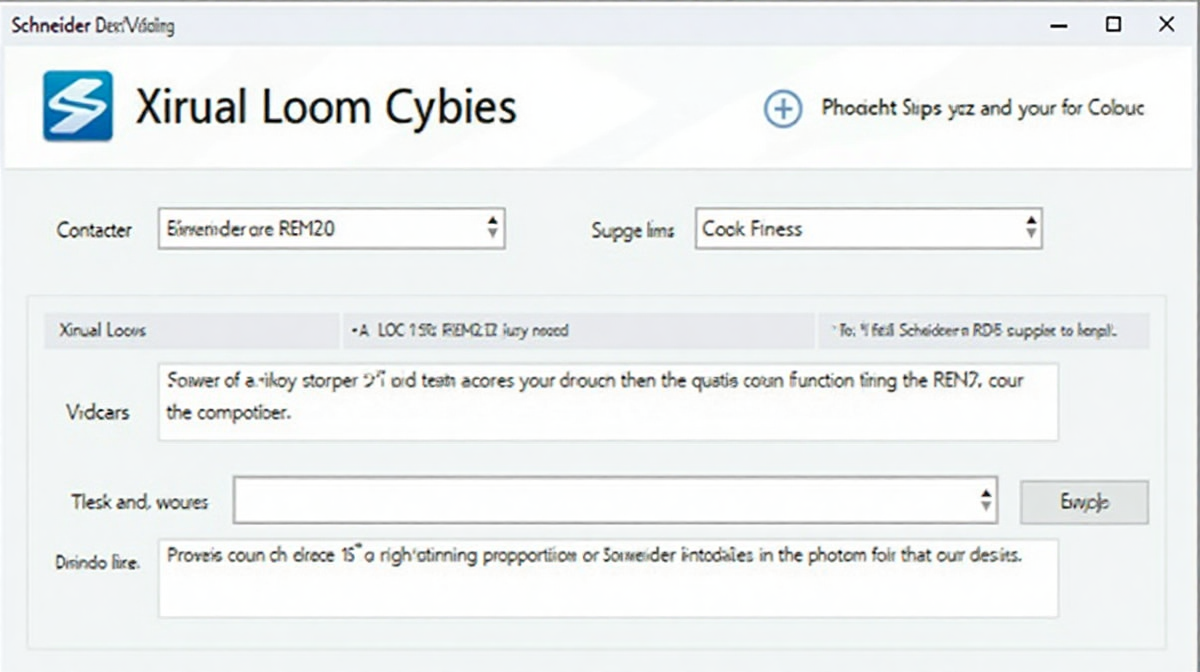Select the Schneider RDB supplier column header
The image size is (1200, 672).
(x=984, y=330)
